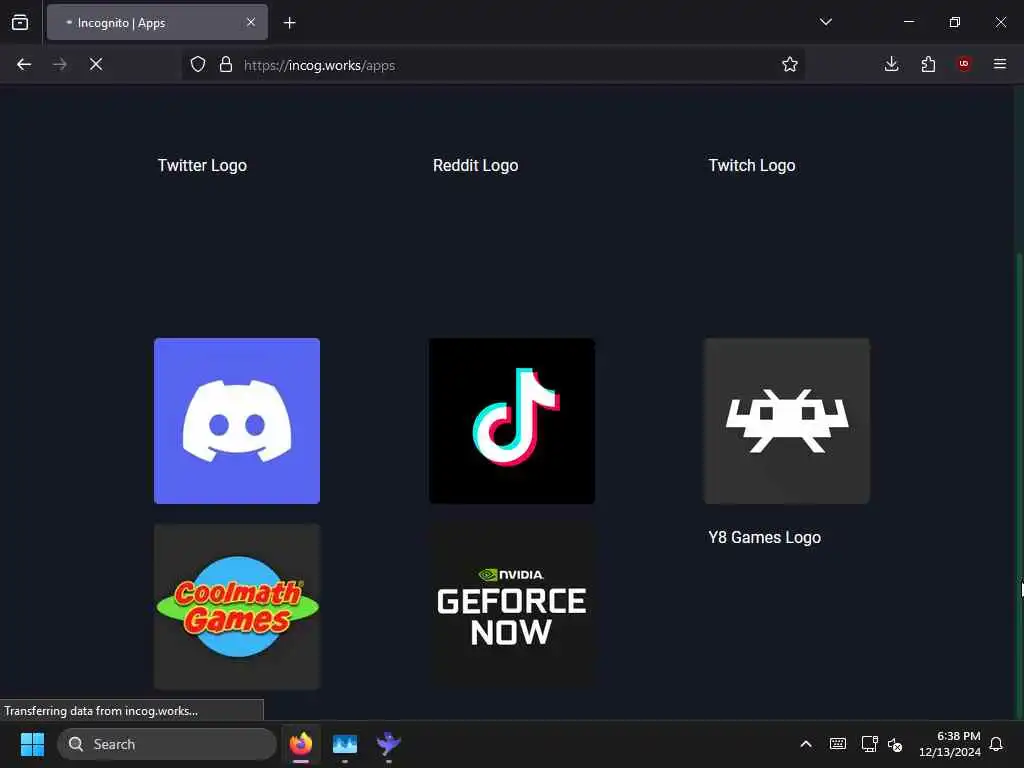Click the Twitter Logo placeholder text

(x=202, y=165)
